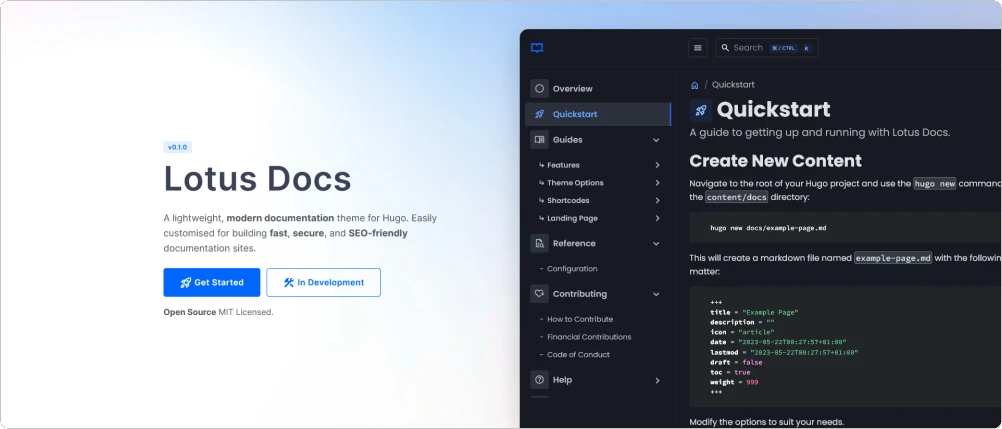This screenshot has width=1002, height=429.
Task: Click the Contributing heart icon
Action: click(x=539, y=294)
